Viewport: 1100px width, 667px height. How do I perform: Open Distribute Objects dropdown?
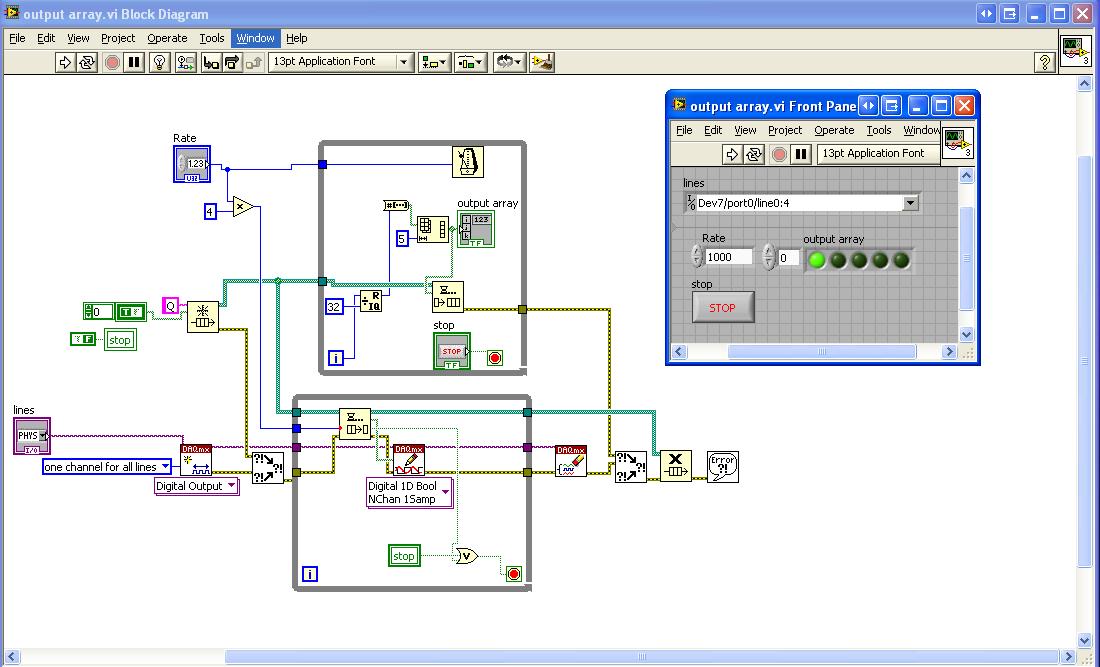471,62
